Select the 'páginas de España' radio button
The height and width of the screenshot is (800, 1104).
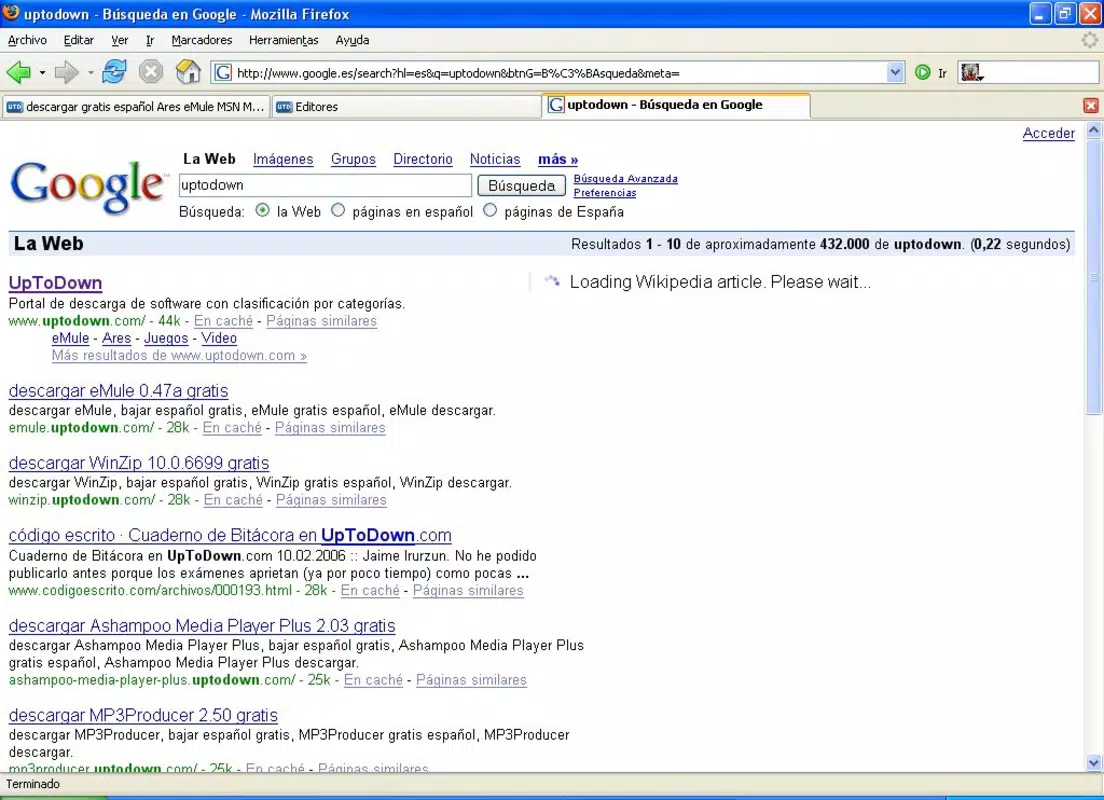point(490,211)
